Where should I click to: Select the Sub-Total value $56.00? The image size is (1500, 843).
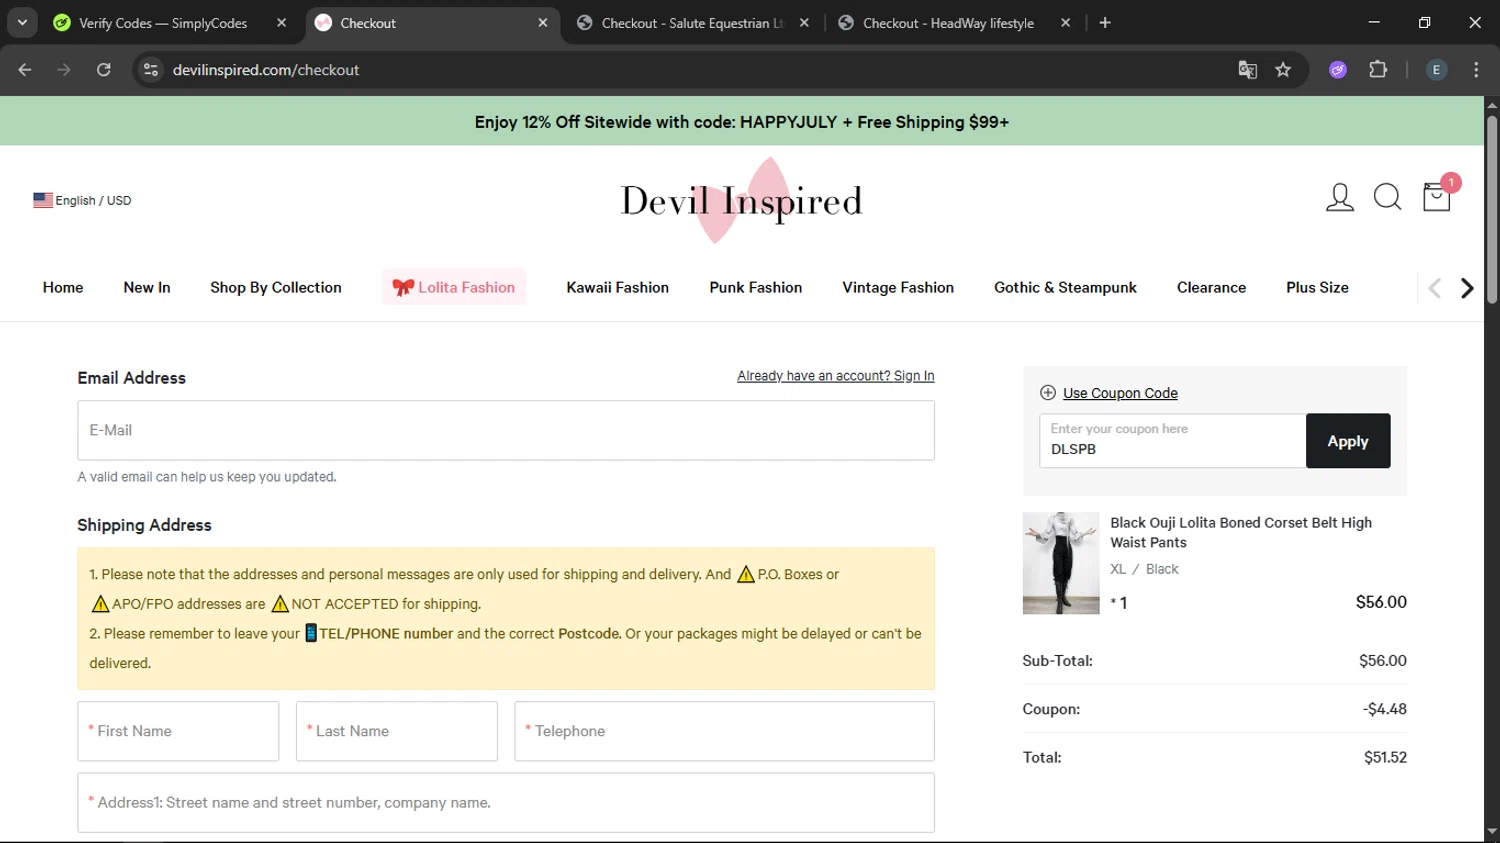point(1383,661)
